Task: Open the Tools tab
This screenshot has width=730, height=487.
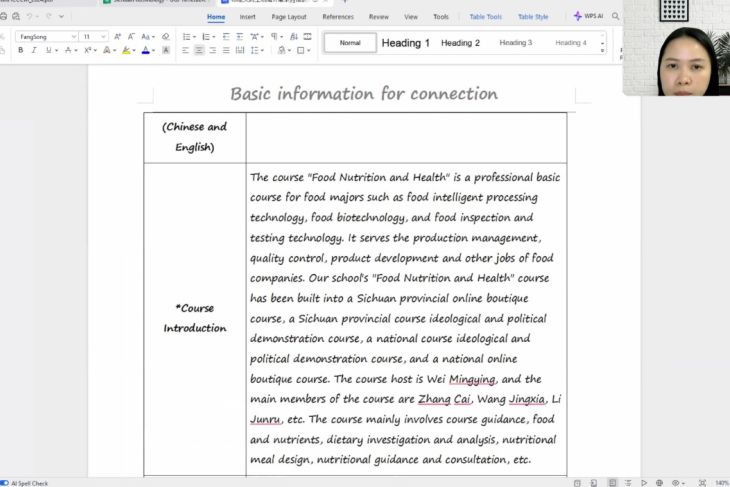Action: tap(441, 17)
